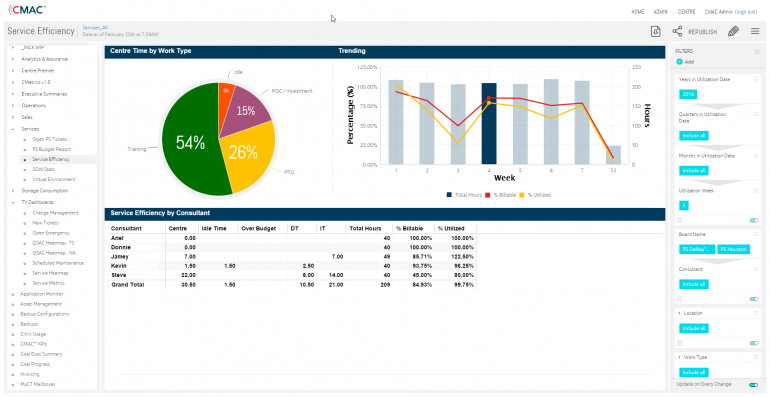Viewport: 770px width, 397px height.
Task: Click the REPUBLISH button
Action: tap(702, 32)
